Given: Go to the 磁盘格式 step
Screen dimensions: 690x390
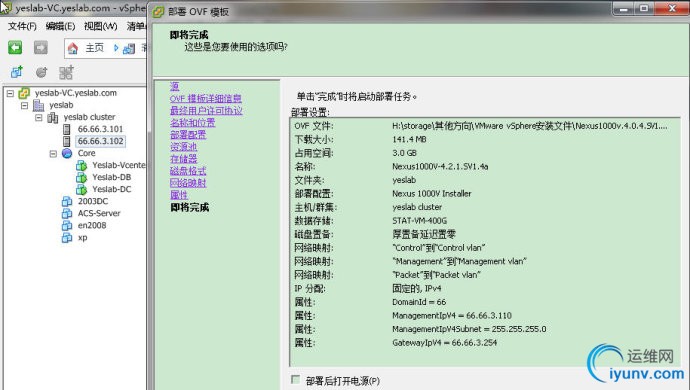Looking at the screenshot, I should pos(188,171).
